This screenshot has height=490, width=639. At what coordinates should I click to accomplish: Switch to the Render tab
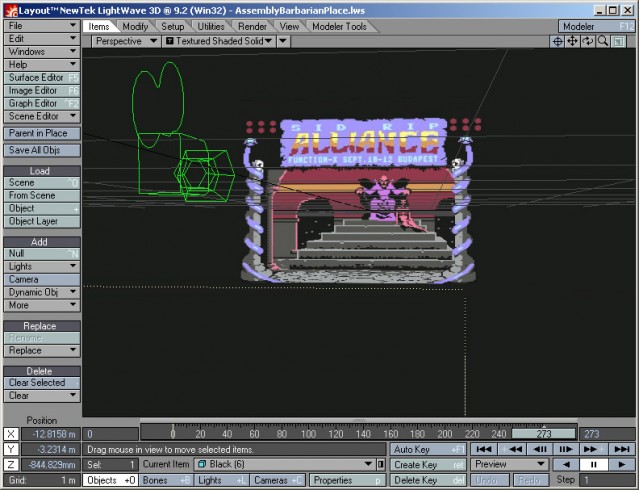[x=252, y=26]
